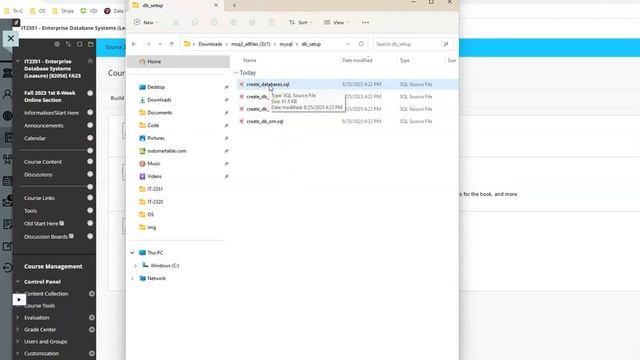This screenshot has height=360, width=640.
Task: Close the Blackboard course panel X button
Action: point(11,38)
